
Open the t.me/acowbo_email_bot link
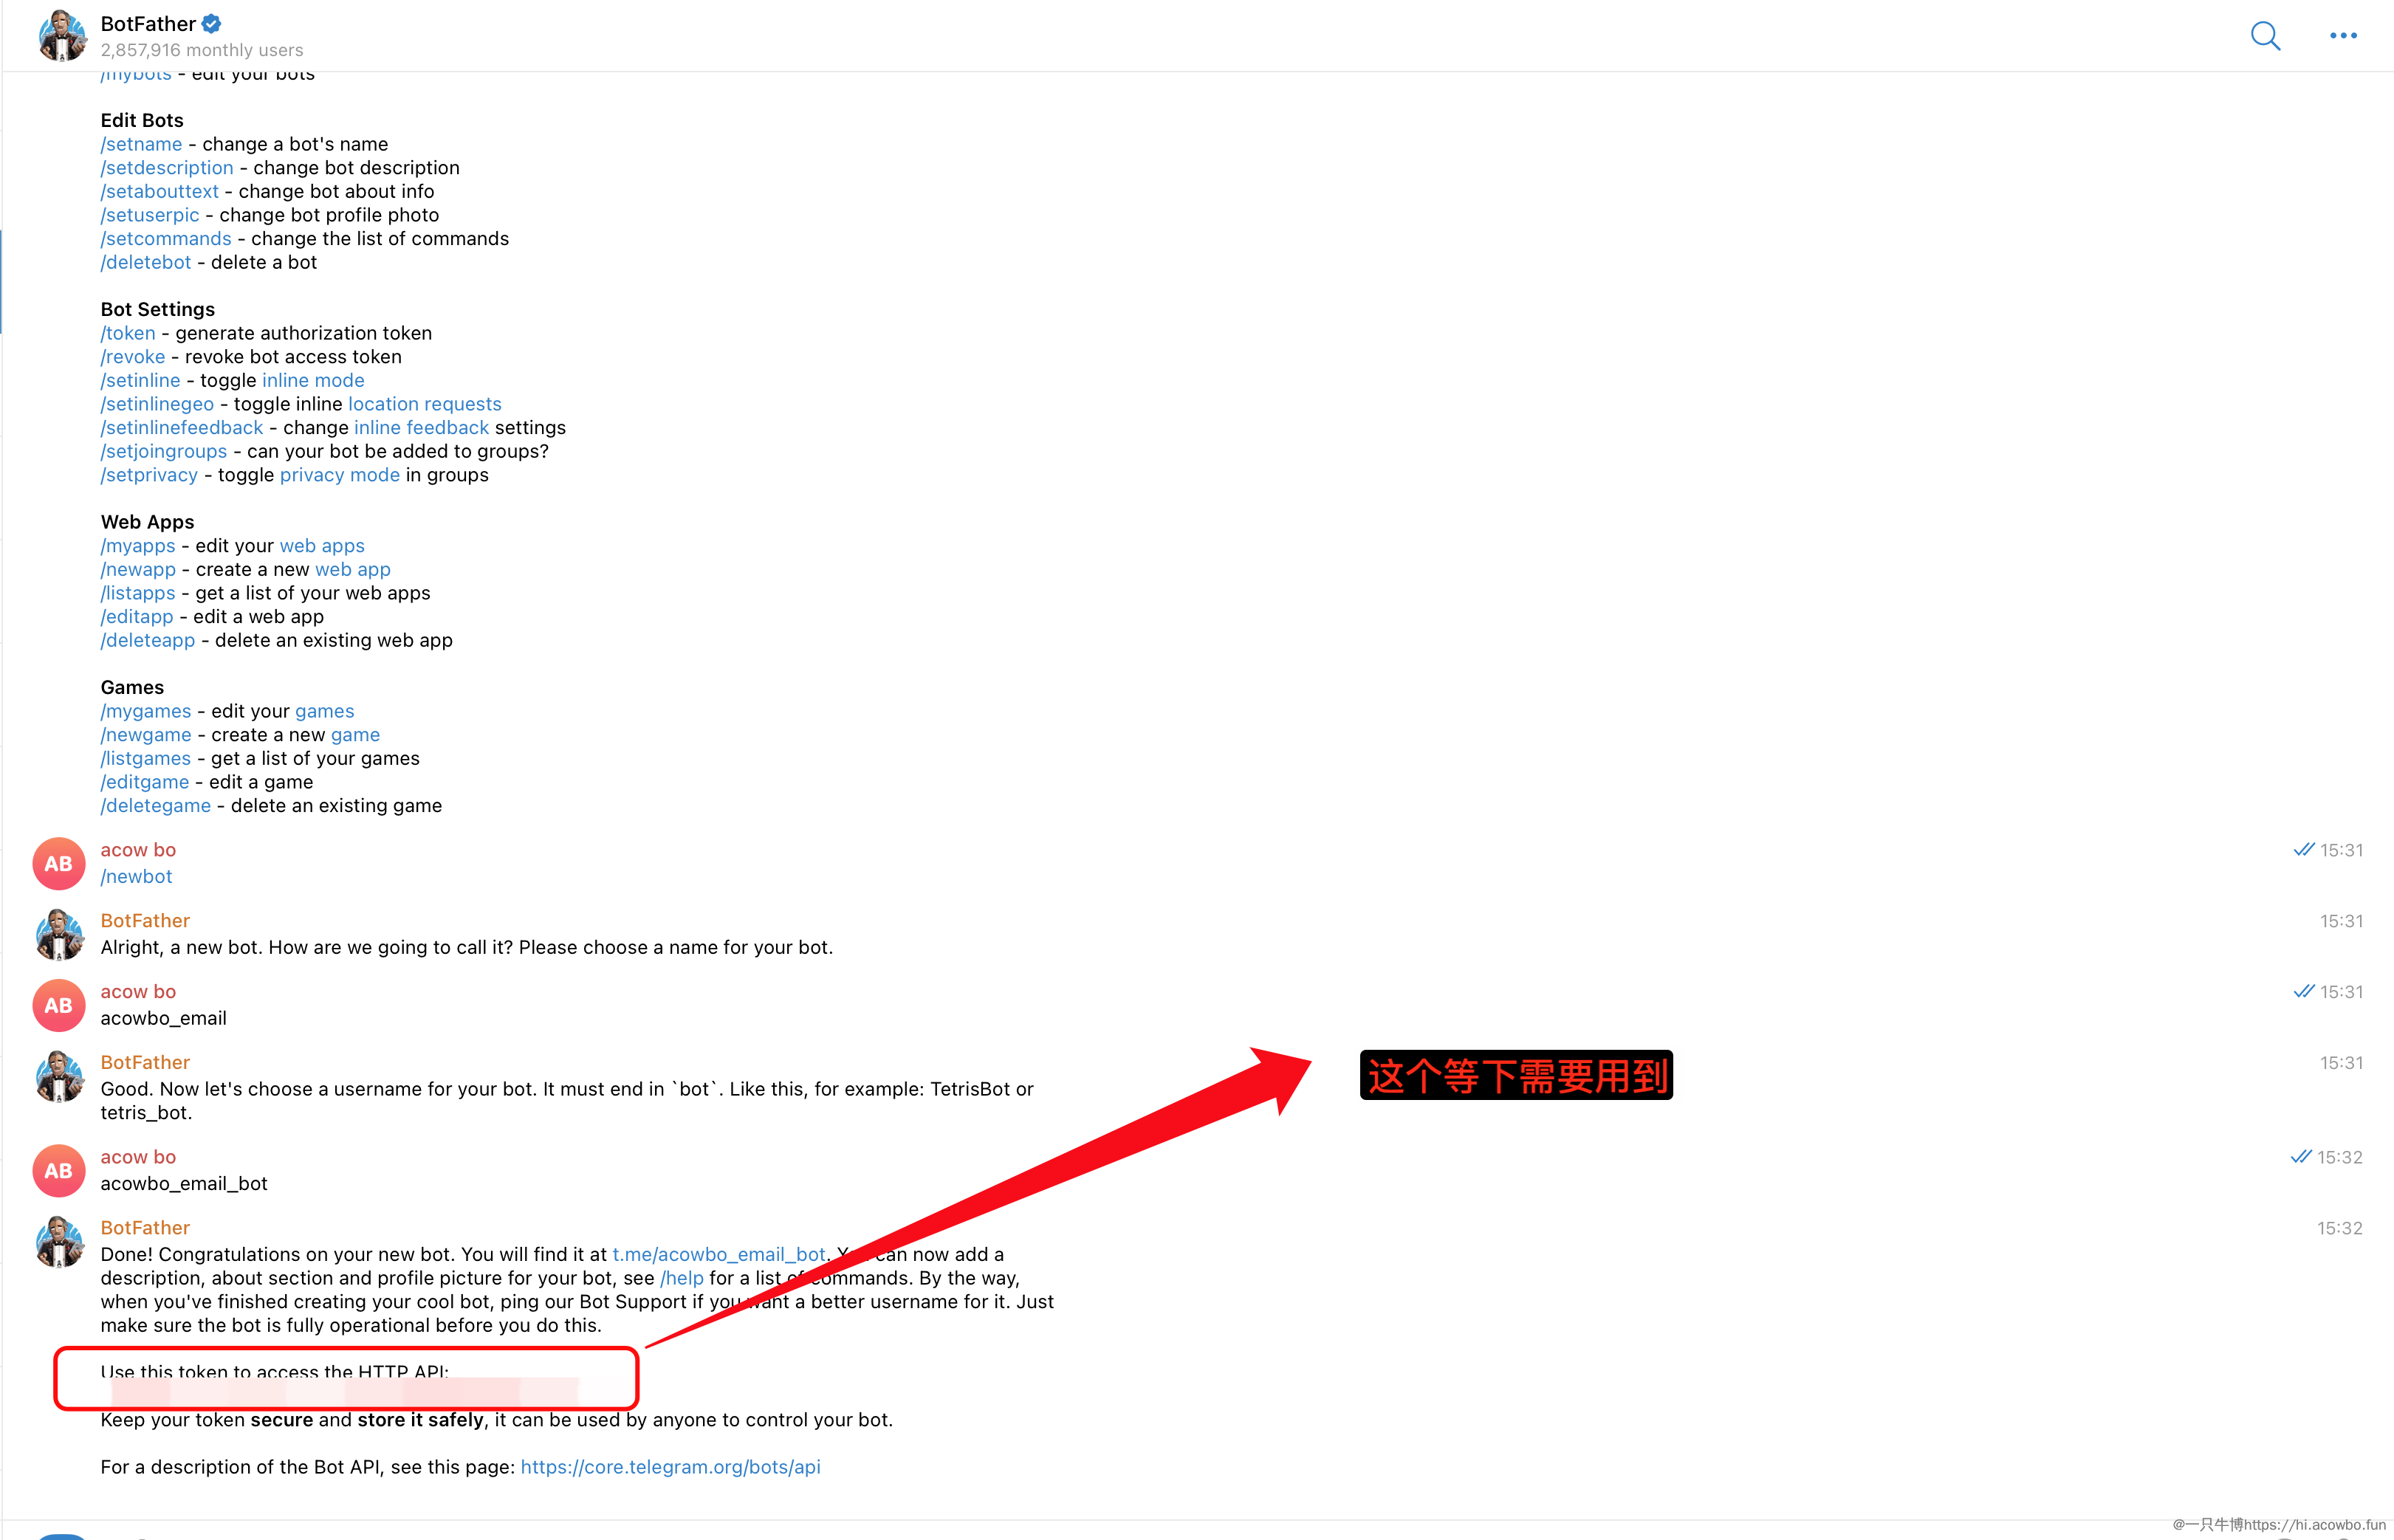click(718, 1254)
